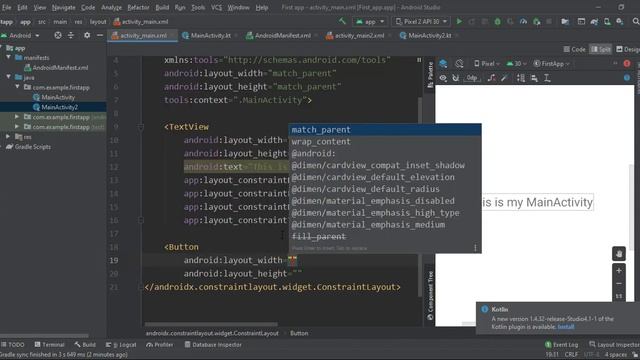
Task: Open the app run configuration dropdown
Action: [x=370, y=21]
